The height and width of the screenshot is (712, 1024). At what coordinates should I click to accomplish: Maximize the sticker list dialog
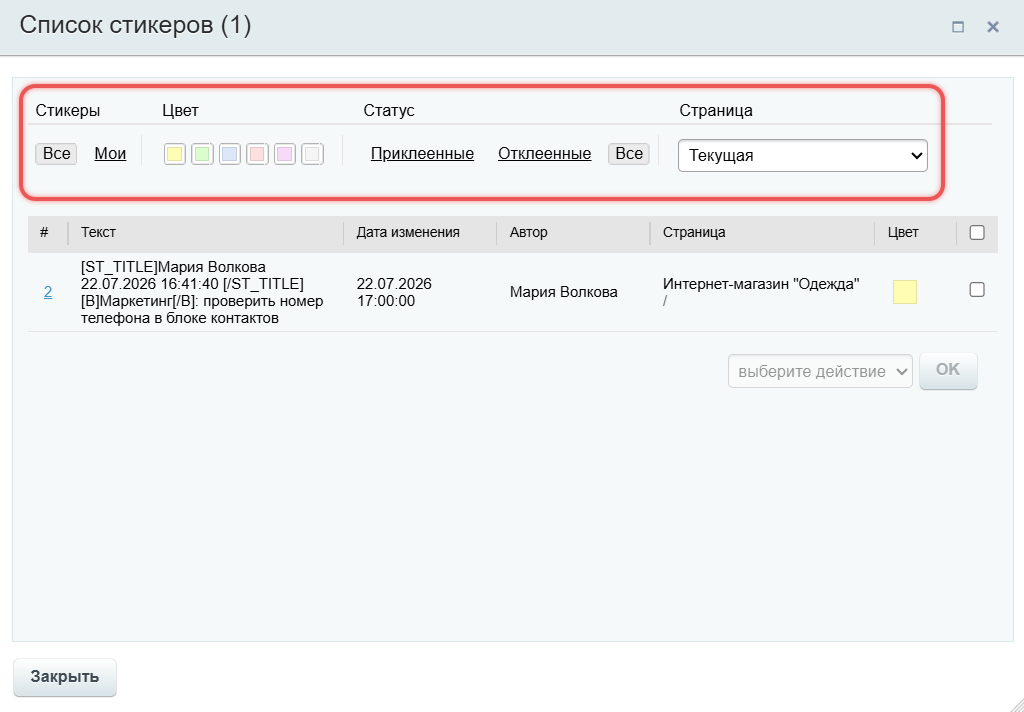(x=958, y=27)
